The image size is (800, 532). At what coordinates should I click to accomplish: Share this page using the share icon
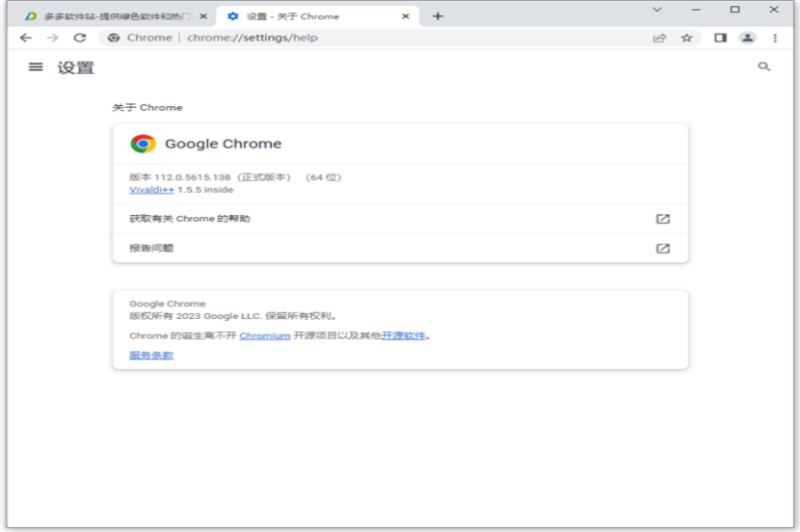tap(659, 38)
